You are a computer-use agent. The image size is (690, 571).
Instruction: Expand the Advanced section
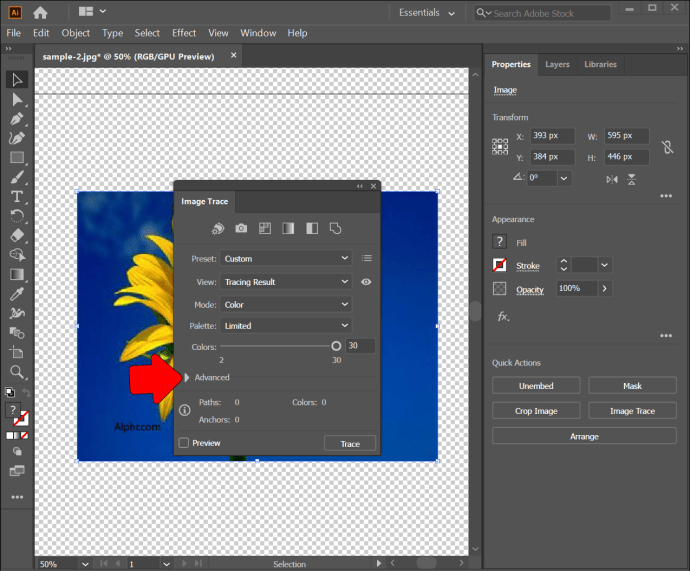(x=187, y=377)
